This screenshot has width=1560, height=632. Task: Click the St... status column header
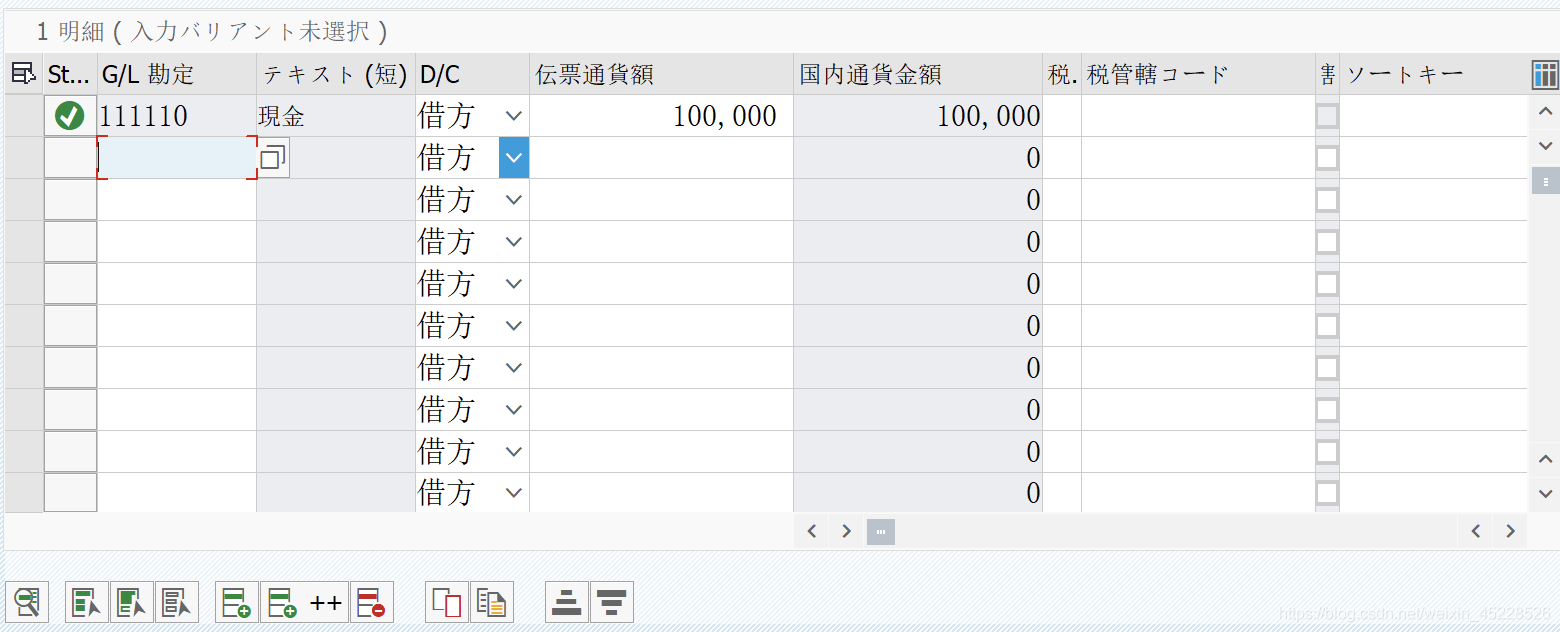click(x=70, y=74)
